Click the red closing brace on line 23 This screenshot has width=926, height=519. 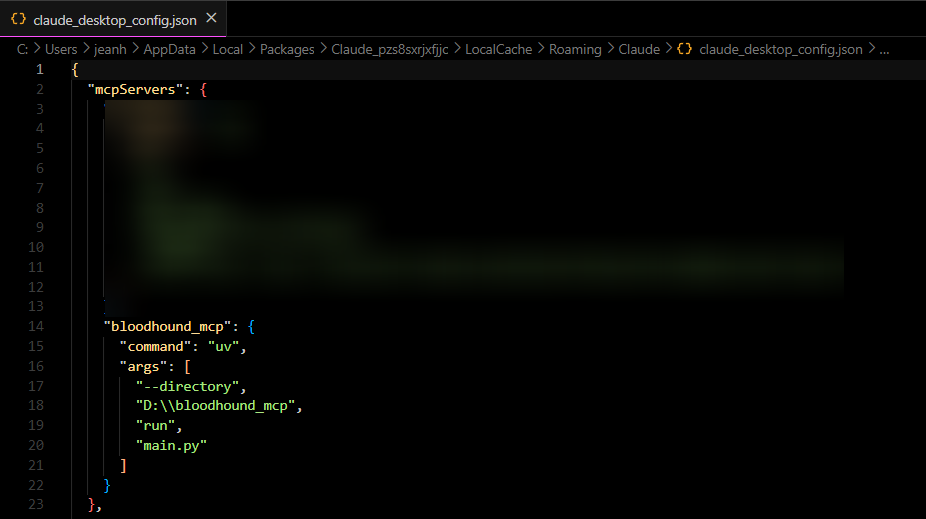[92, 505]
